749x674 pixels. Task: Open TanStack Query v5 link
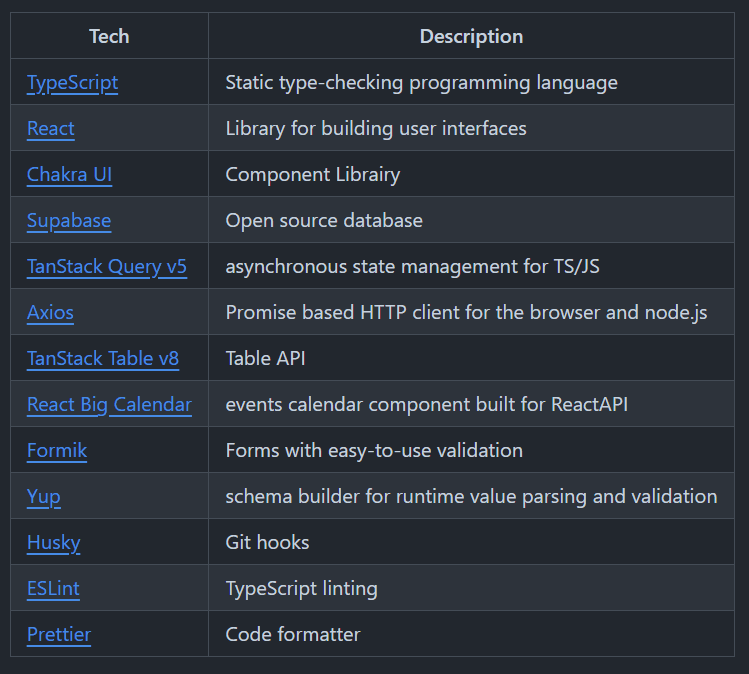point(107,267)
